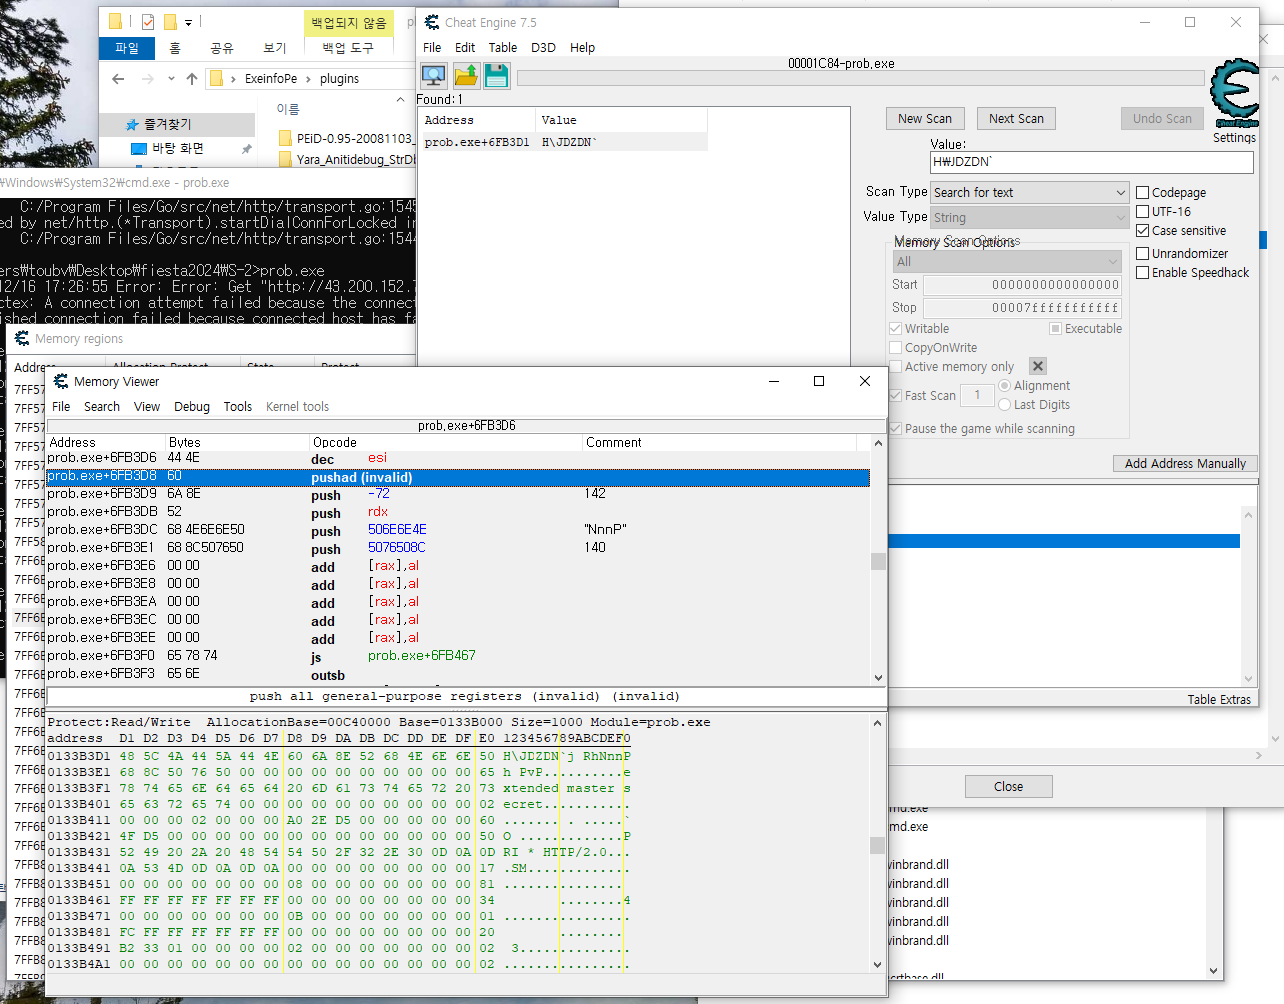Click the Cheat Engine 7.5 title bar icon
Screen dimensions: 1284x1004
tap(432, 22)
